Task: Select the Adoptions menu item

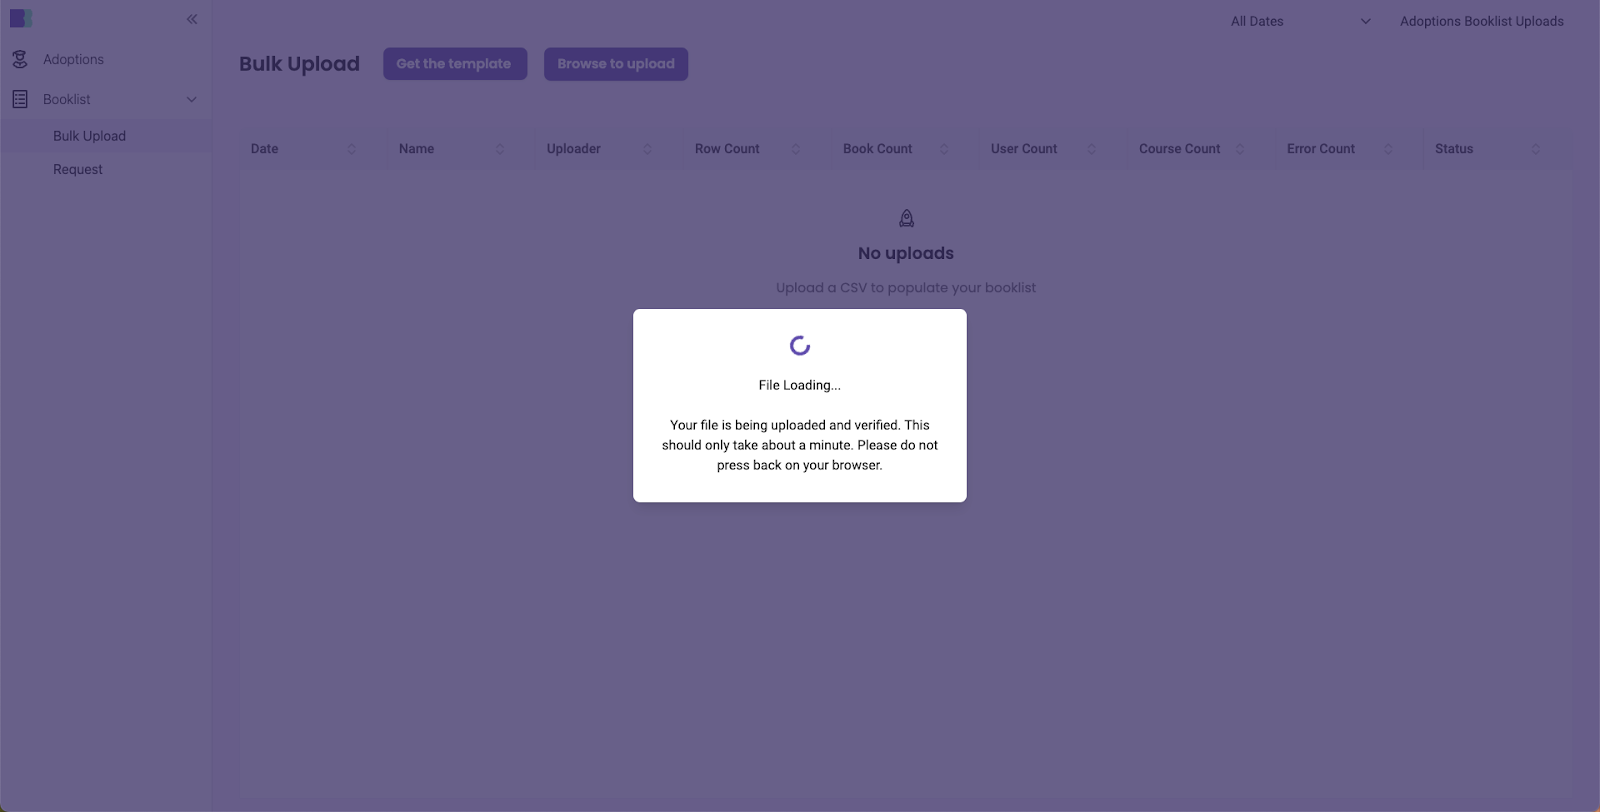Action: pos(73,60)
